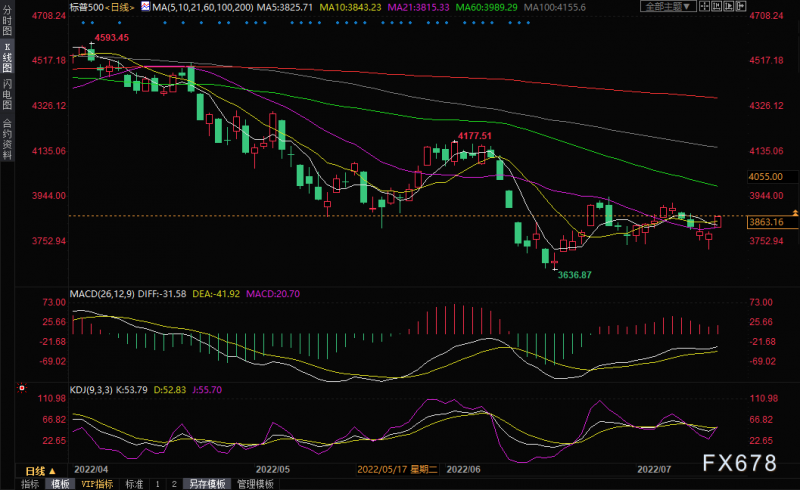Click the 标普500 日线 chart title
800x490 pixels.
pyautogui.click(x=103, y=7)
